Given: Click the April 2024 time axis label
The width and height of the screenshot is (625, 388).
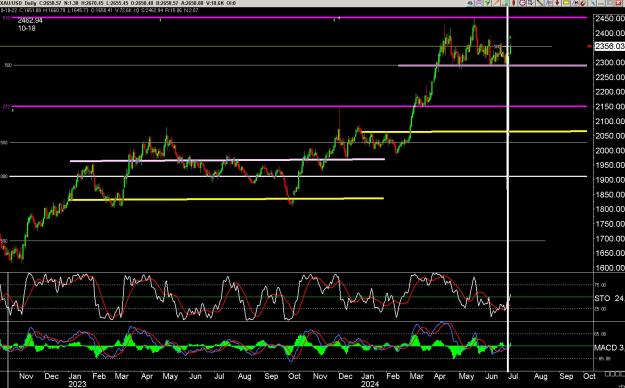Looking at the screenshot, I should click(440, 376).
